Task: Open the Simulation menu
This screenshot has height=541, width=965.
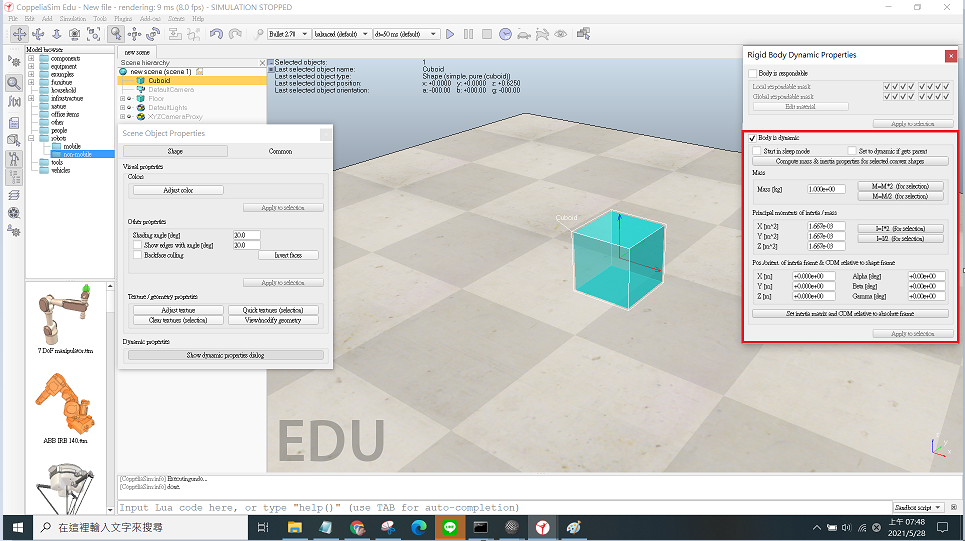Action: pos(72,18)
